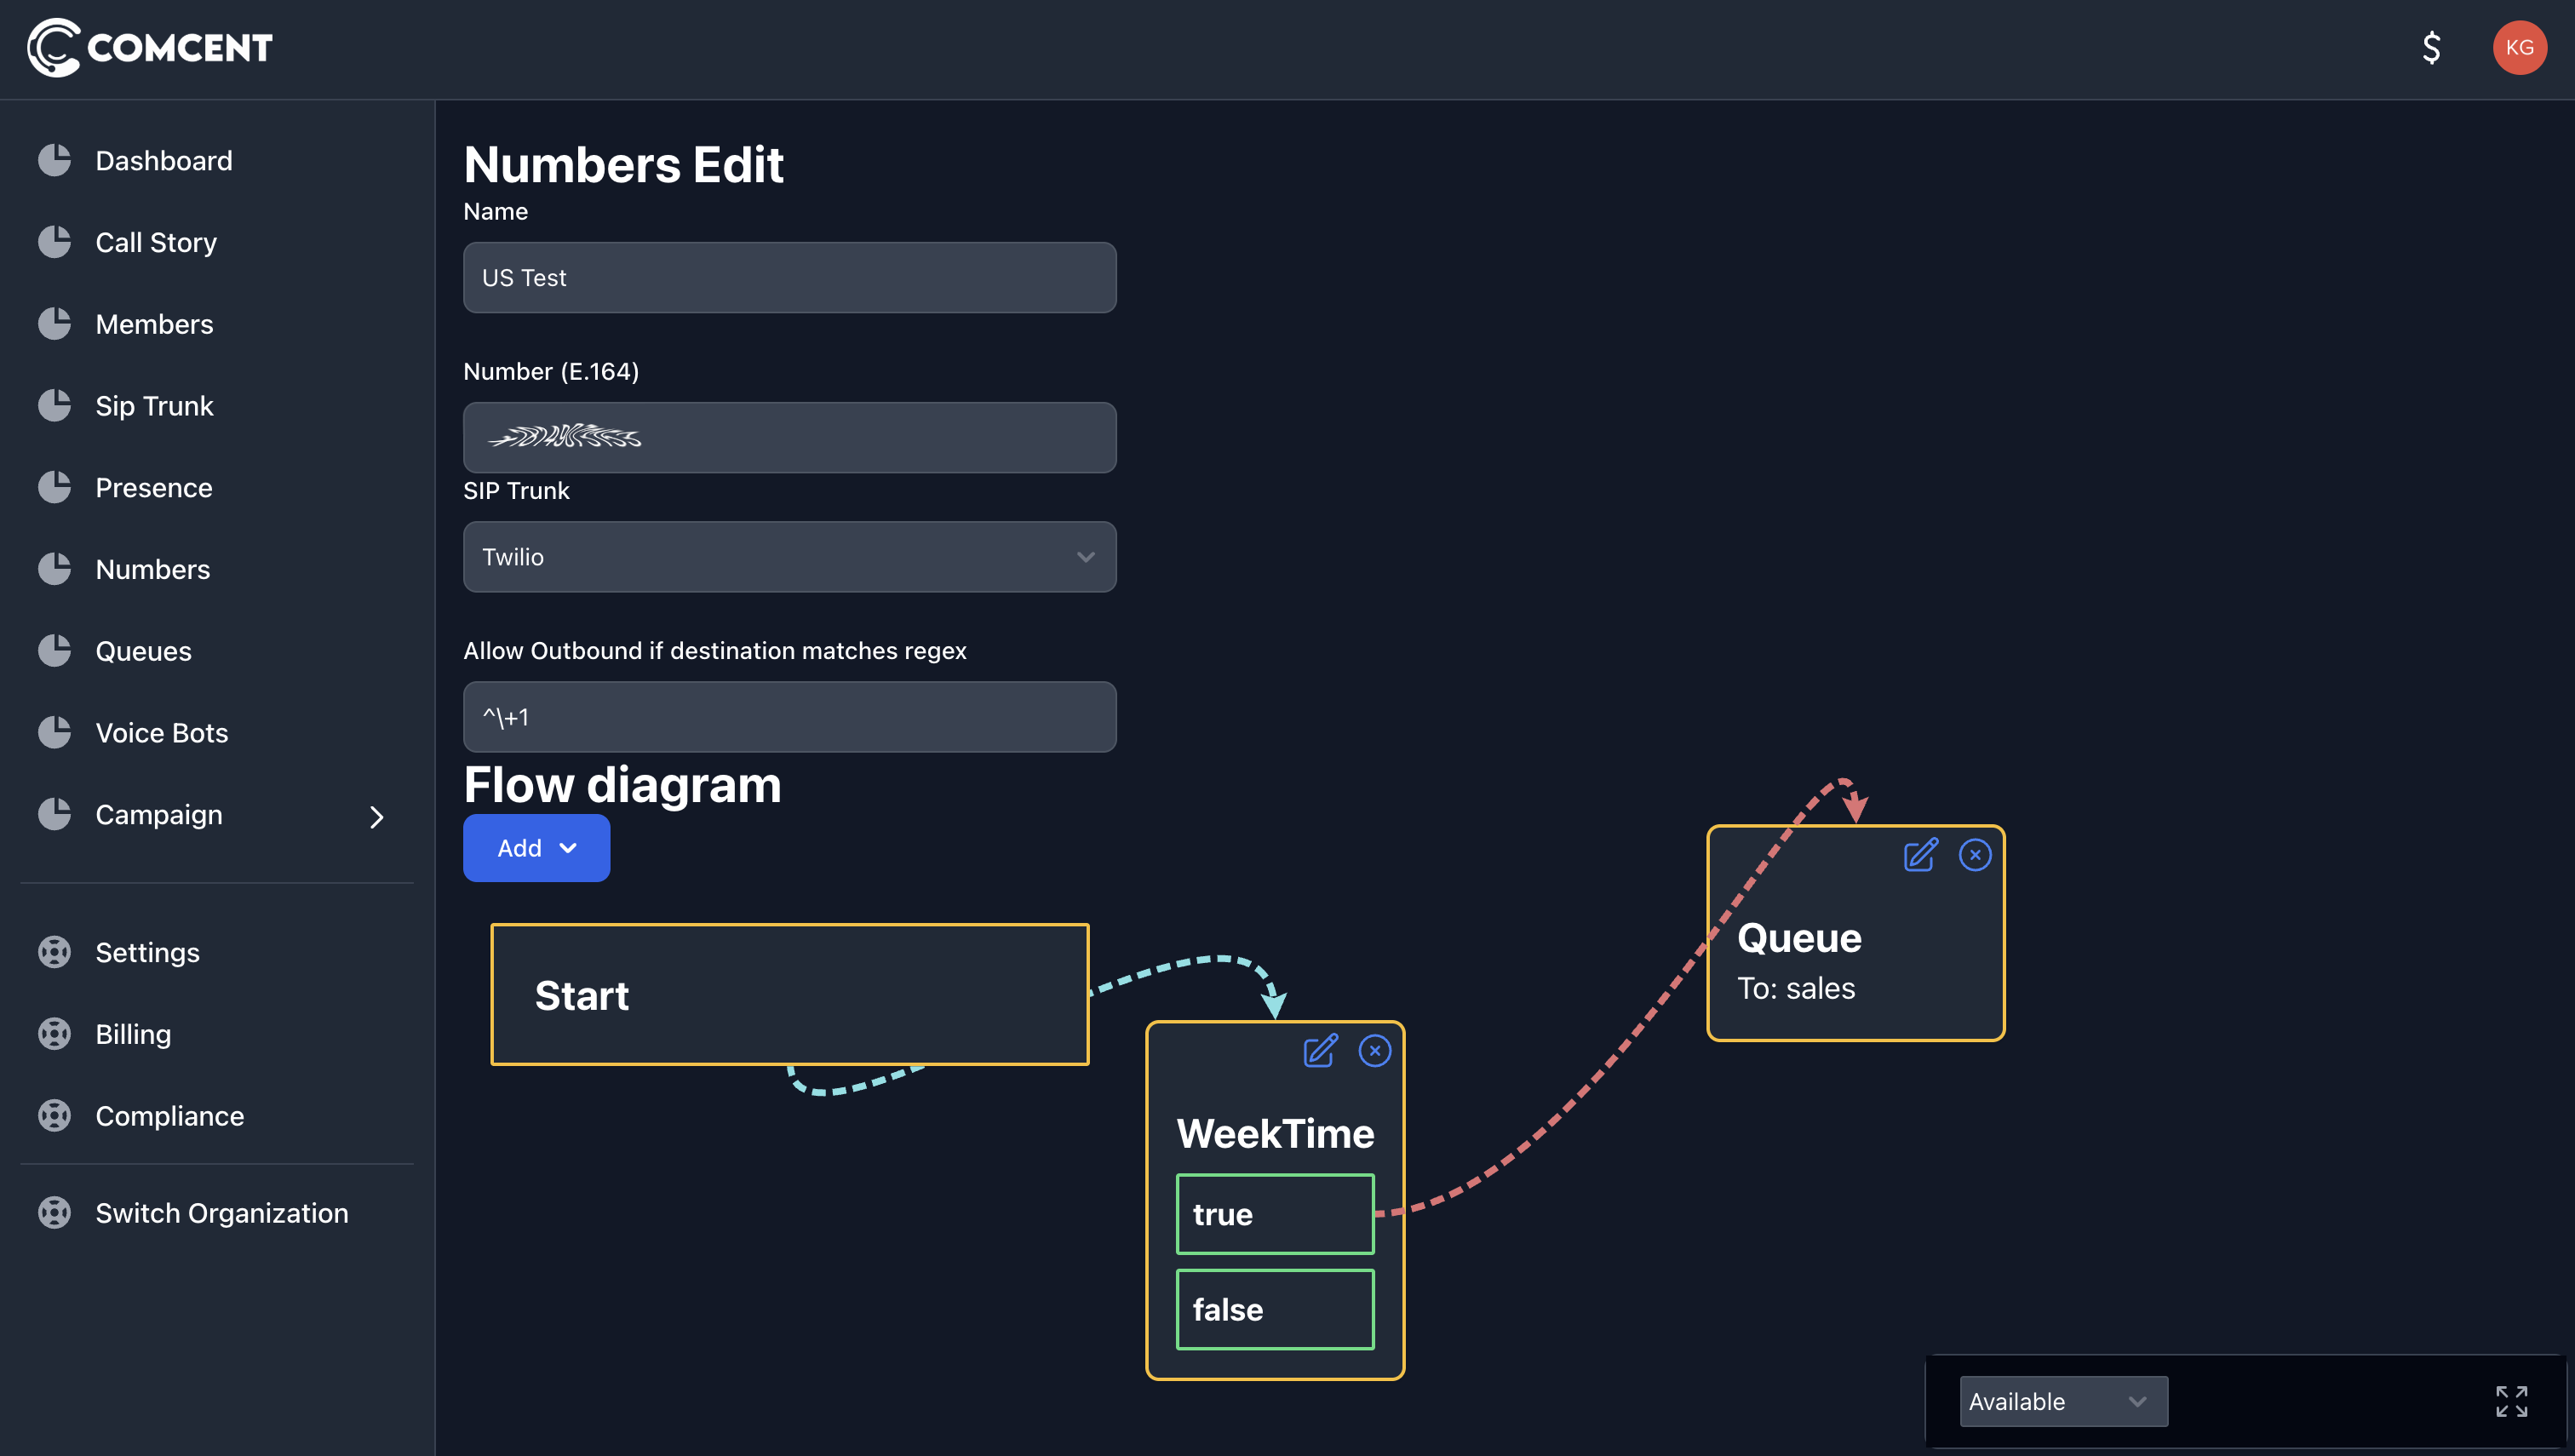Screen dimensions: 2575x1456
Task: Click the Comcent logo
Action: tap(150, 47)
